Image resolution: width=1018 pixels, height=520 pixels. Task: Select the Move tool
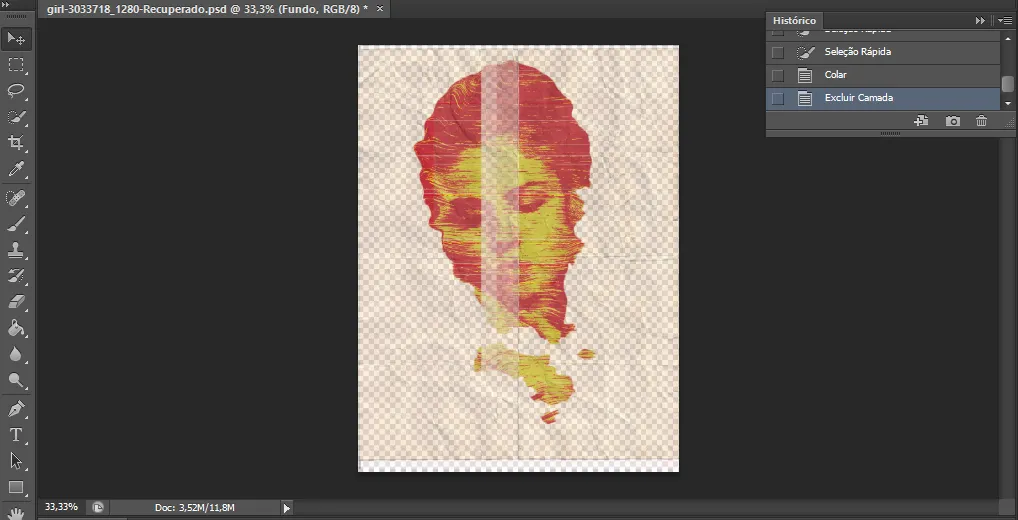(x=16, y=39)
